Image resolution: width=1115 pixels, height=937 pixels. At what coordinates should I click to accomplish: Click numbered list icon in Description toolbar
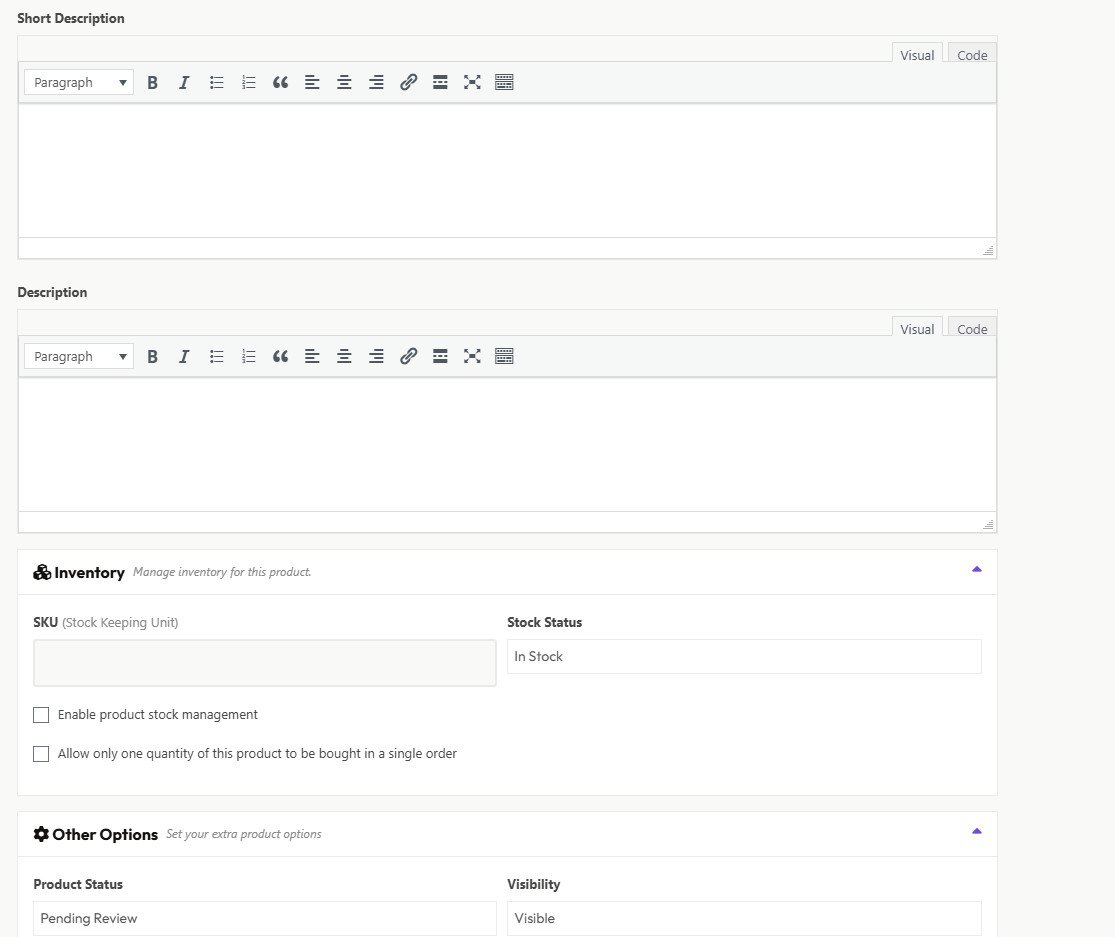(248, 357)
